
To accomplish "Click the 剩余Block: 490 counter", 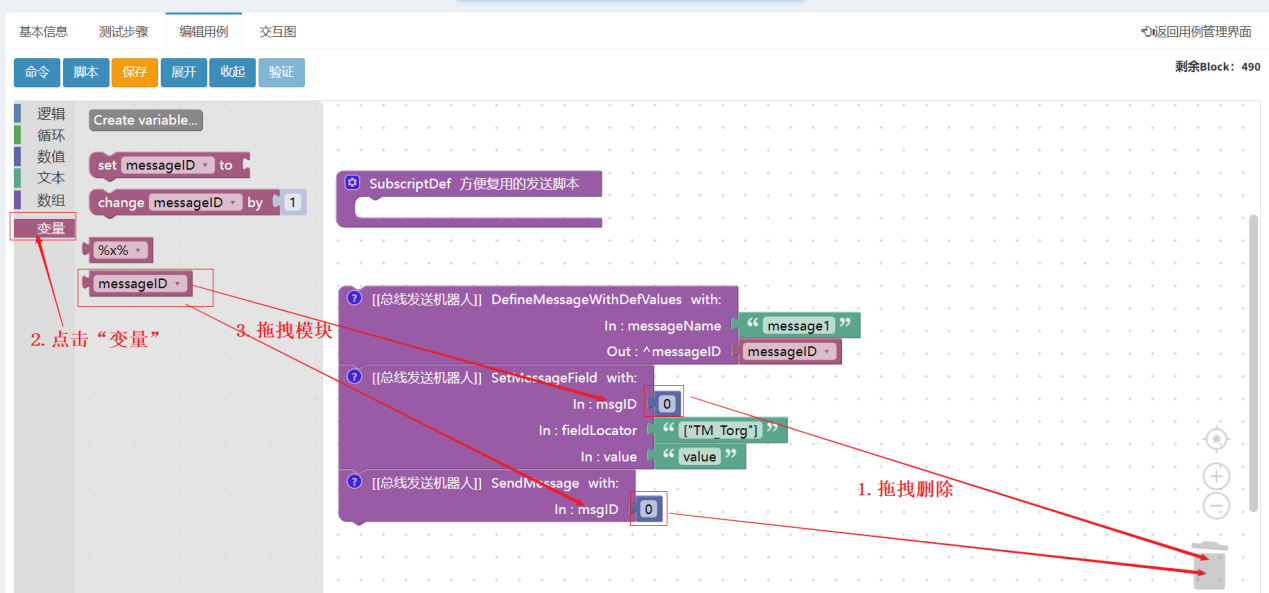I will point(1218,67).
